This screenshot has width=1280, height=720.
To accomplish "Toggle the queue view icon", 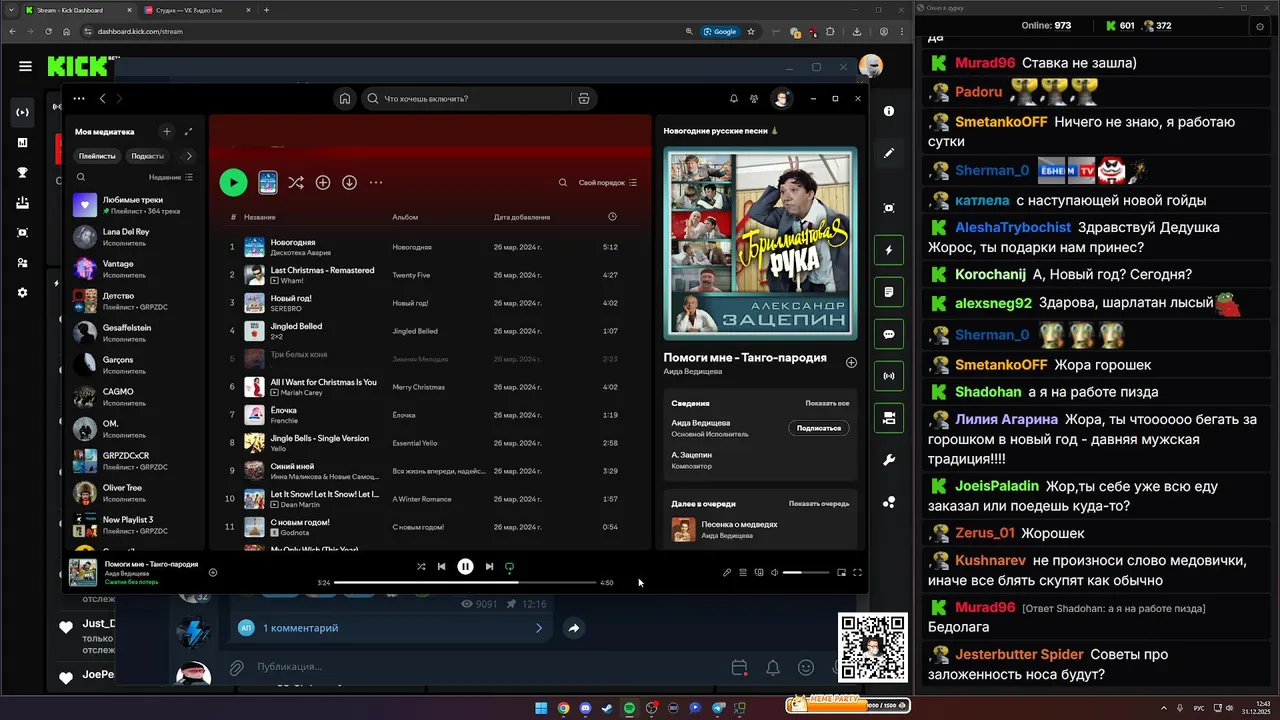I will tap(743, 572).
